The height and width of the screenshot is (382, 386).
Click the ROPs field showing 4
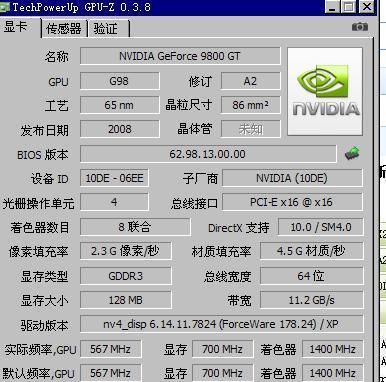pyautogui.click(x=114, y=202)
